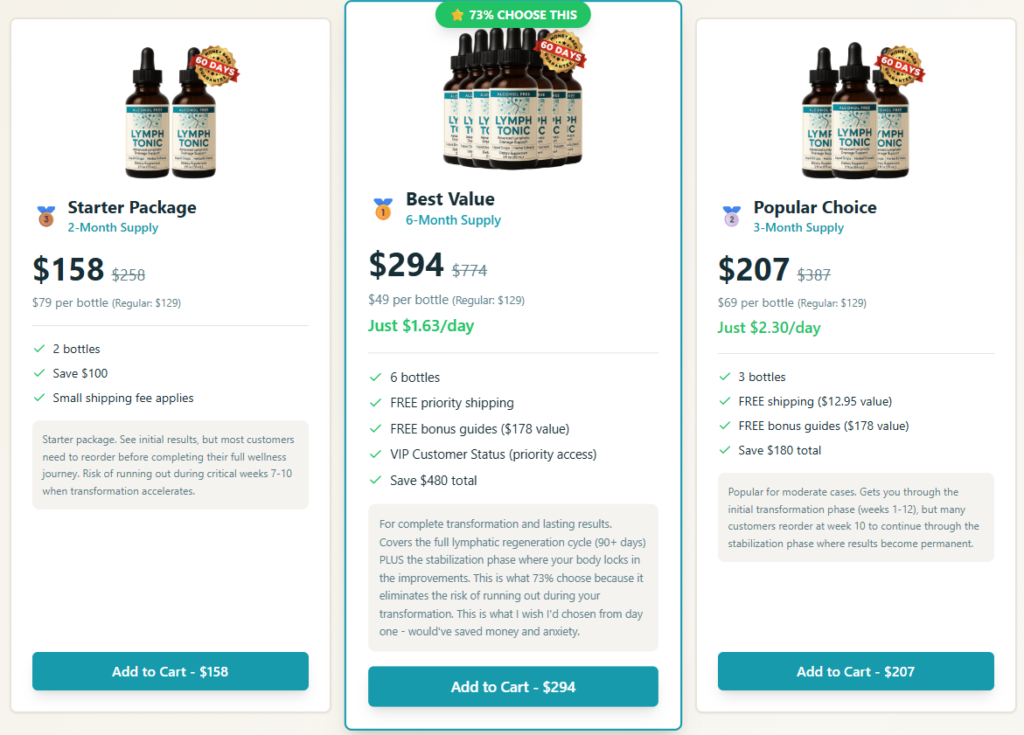Select the 3-Month Supply link text

click(798, 227)
